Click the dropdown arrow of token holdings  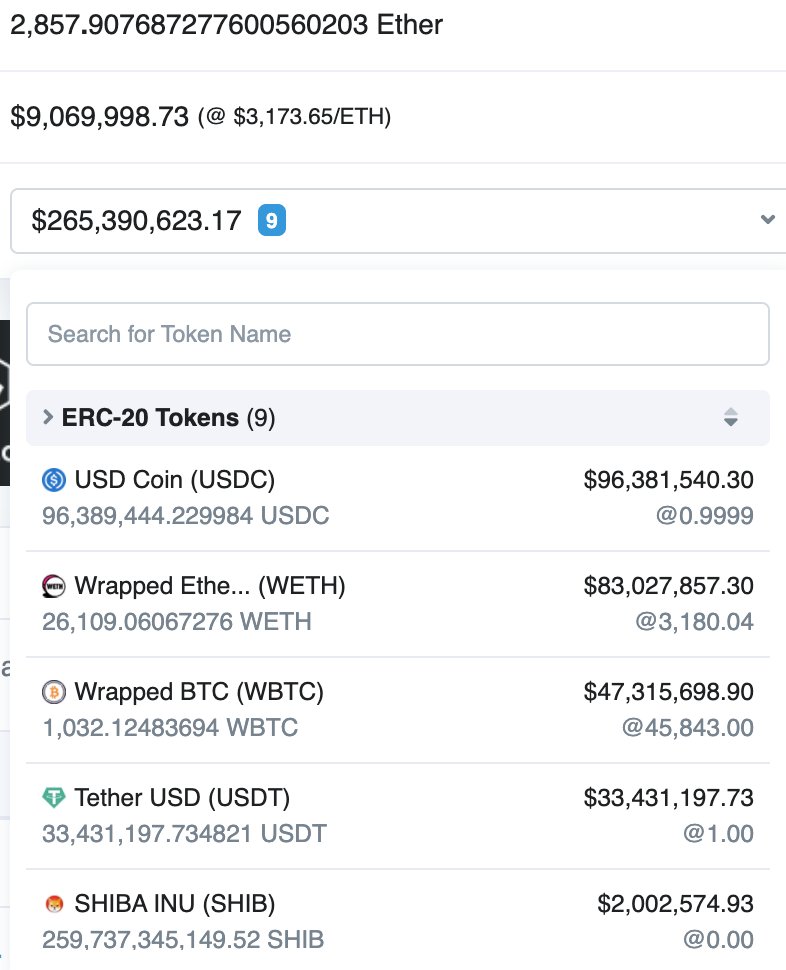click(767, 220)
